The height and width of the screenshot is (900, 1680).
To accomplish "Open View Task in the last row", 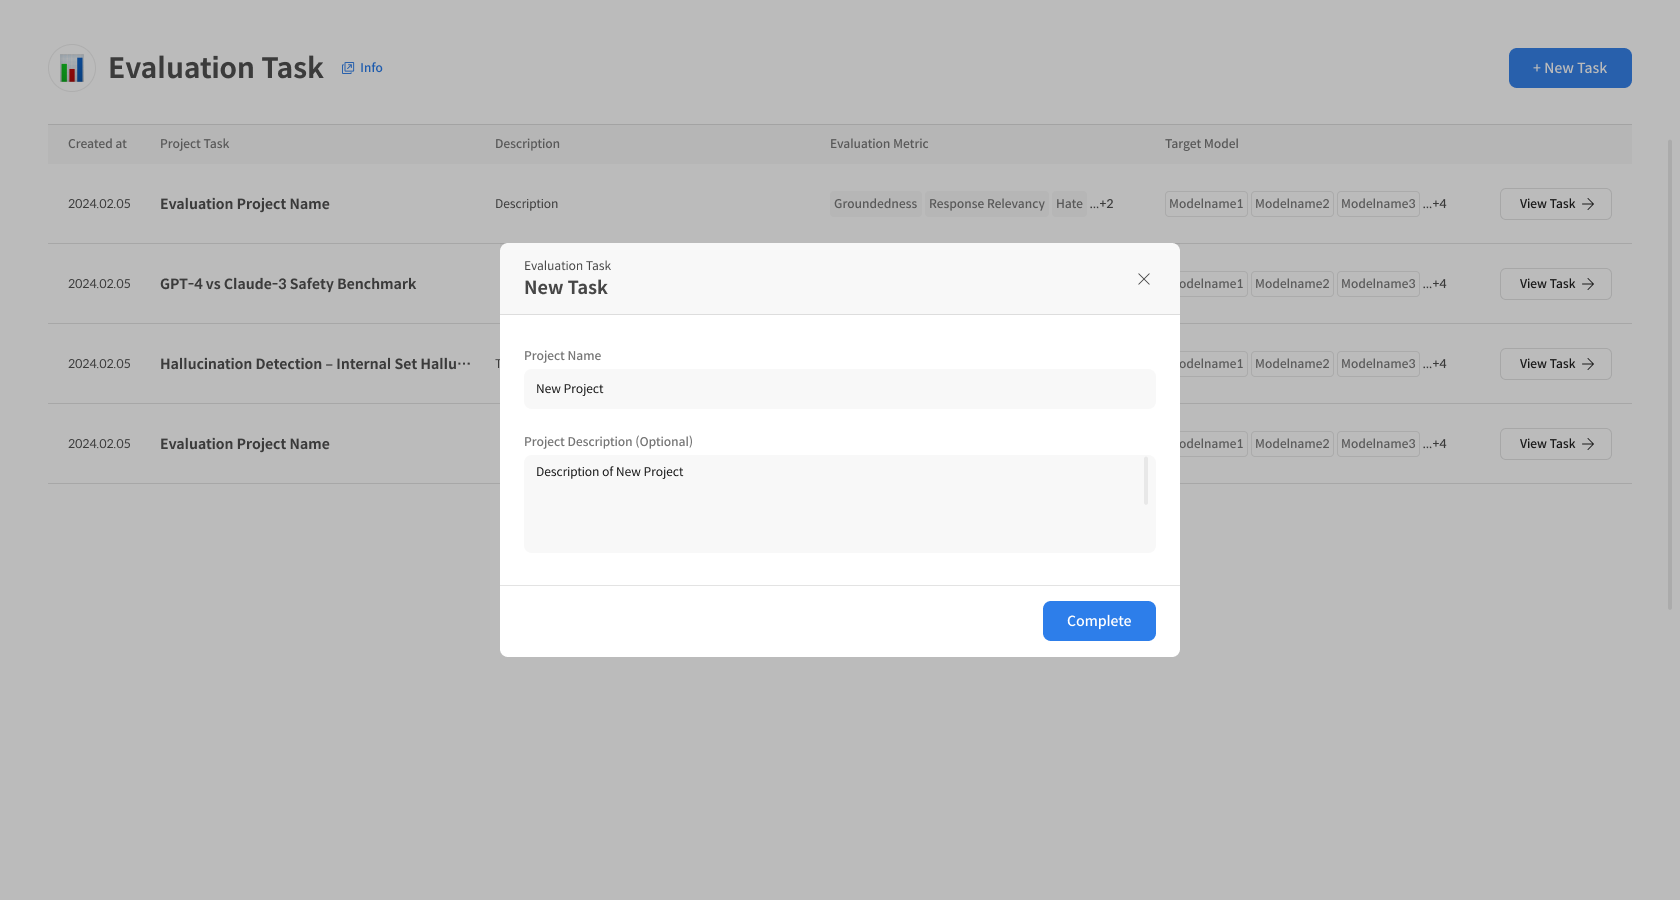I will pyautogui.click(x=1555, y=444).
